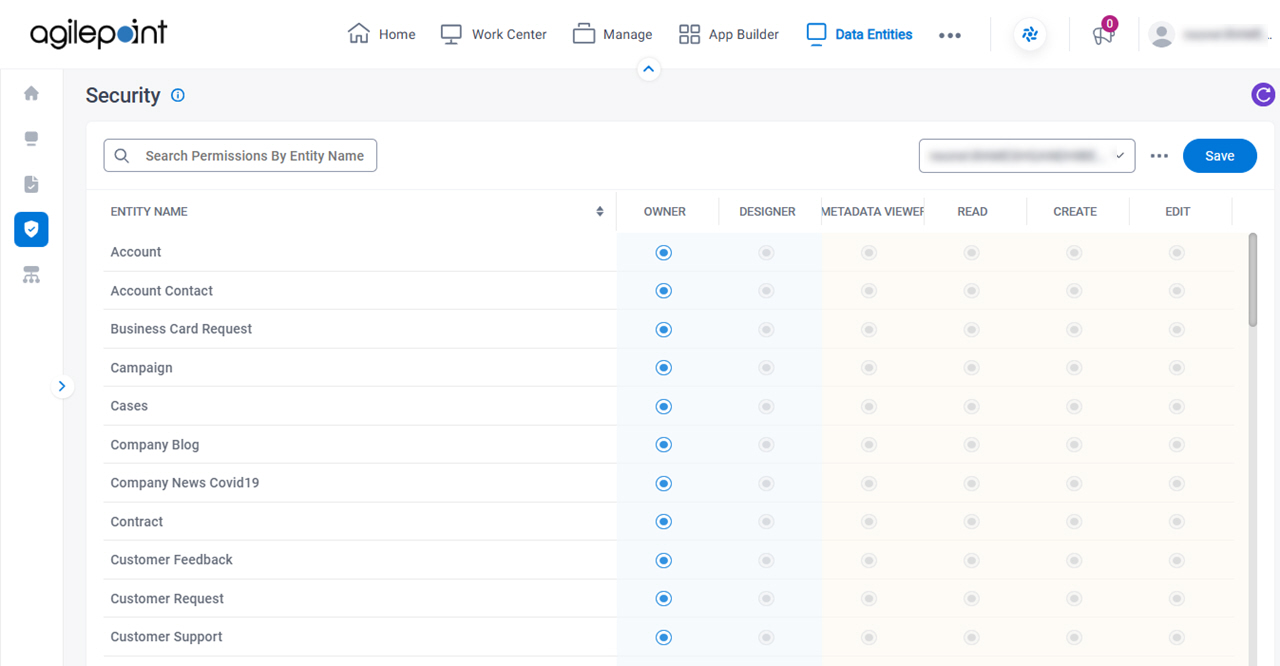Click the Cases entity name
Screen dimensions: 1280x666
coord(129,406)
